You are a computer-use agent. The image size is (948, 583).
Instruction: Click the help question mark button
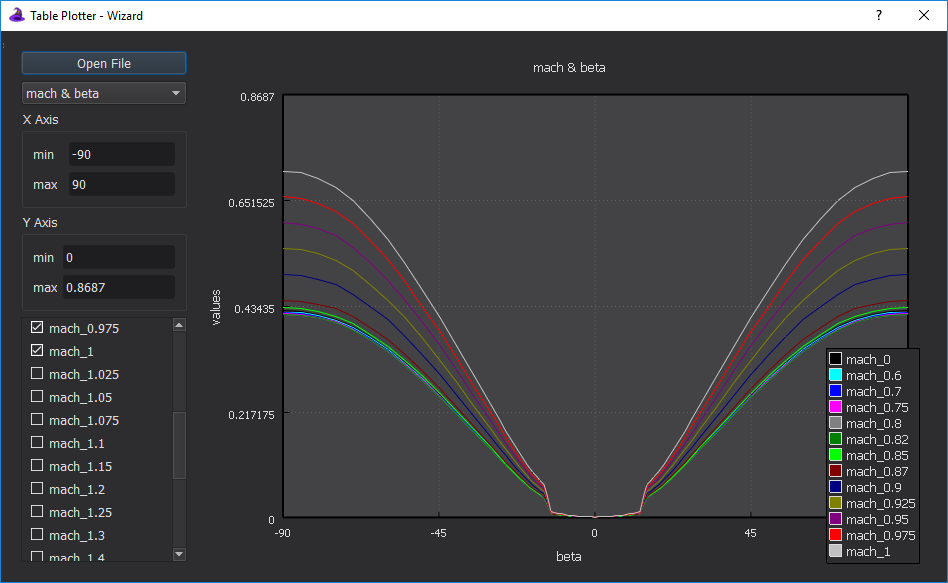[878, 15]
